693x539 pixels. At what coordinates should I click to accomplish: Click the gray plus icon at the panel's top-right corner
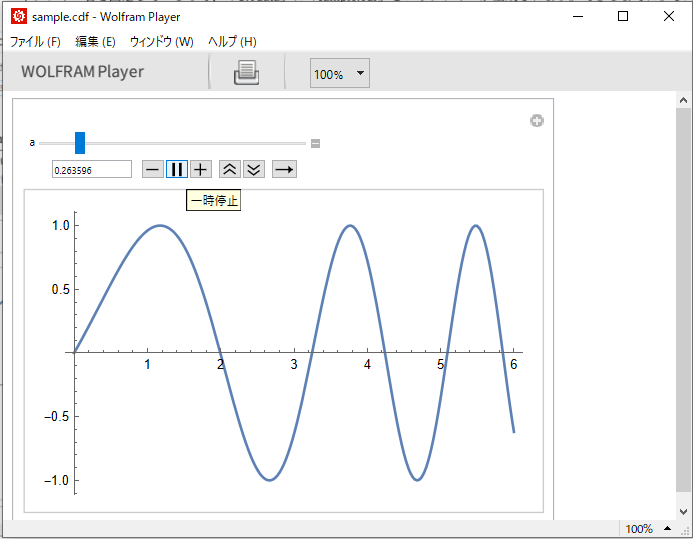click(537, 121)
